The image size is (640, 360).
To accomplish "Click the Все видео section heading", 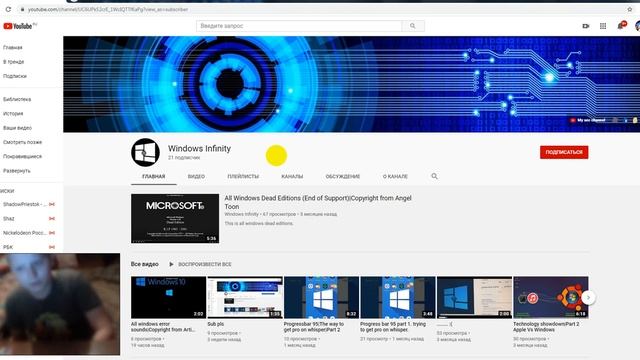I will coord(144,264).
